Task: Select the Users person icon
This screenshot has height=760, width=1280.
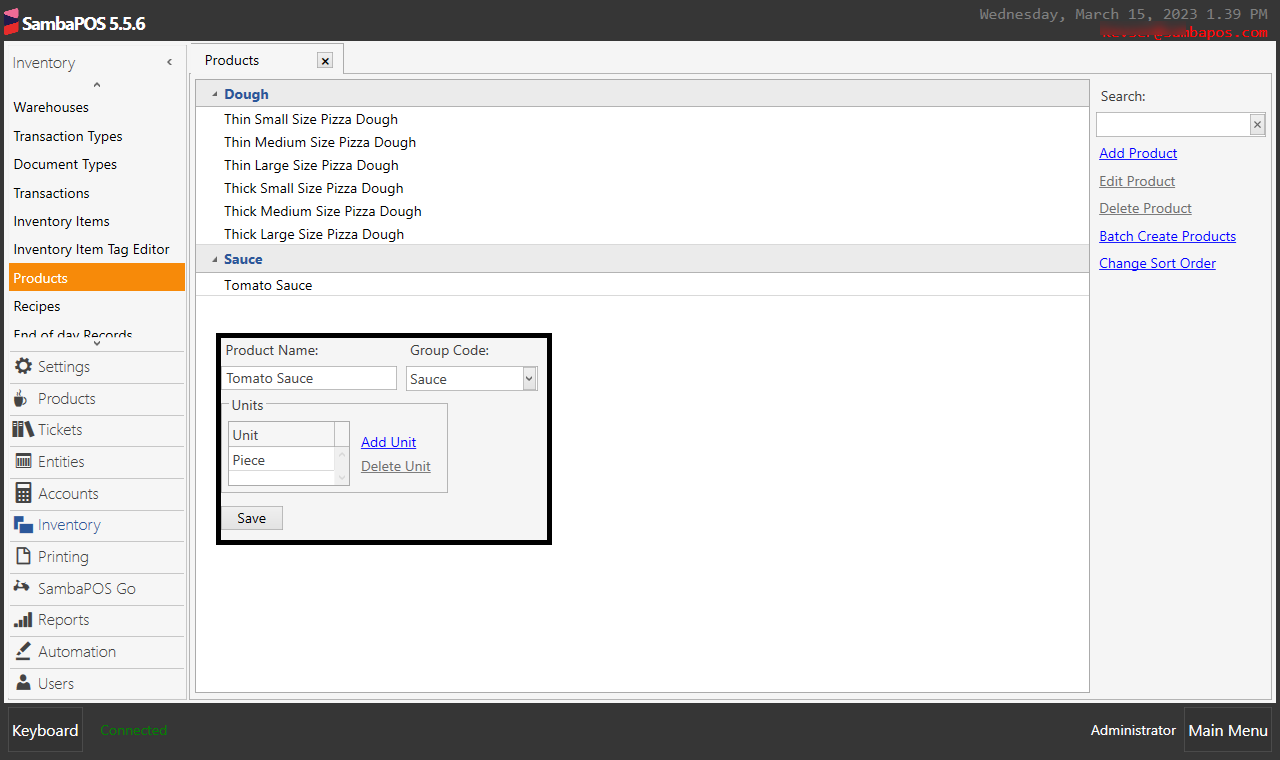Action: (22, 683)
